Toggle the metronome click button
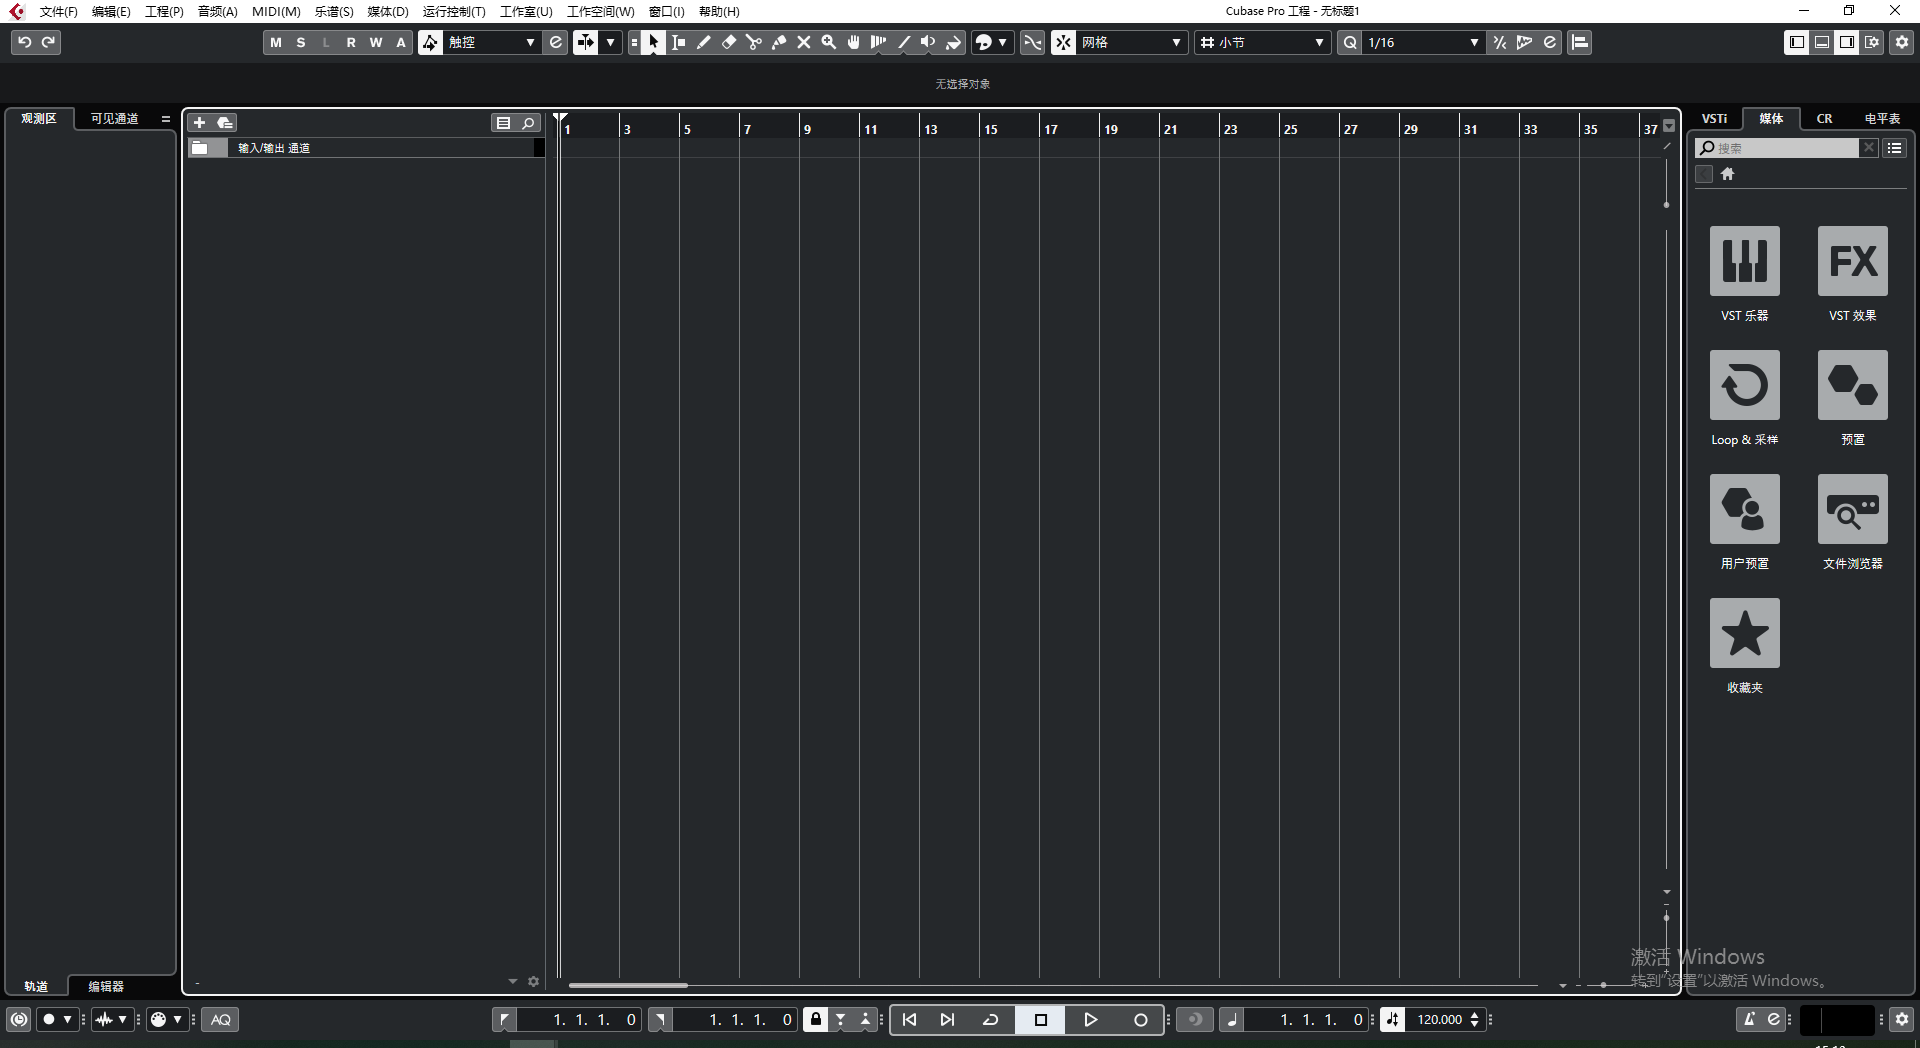 1749,1020
